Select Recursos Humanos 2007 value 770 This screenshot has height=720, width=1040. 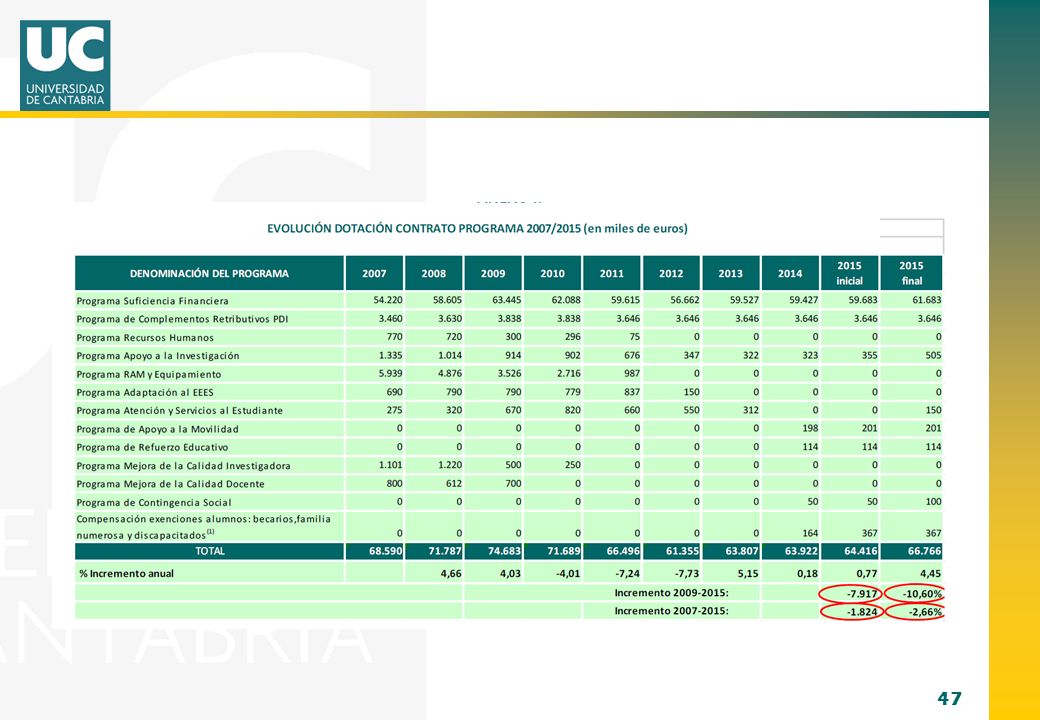[x=394, y=337]
